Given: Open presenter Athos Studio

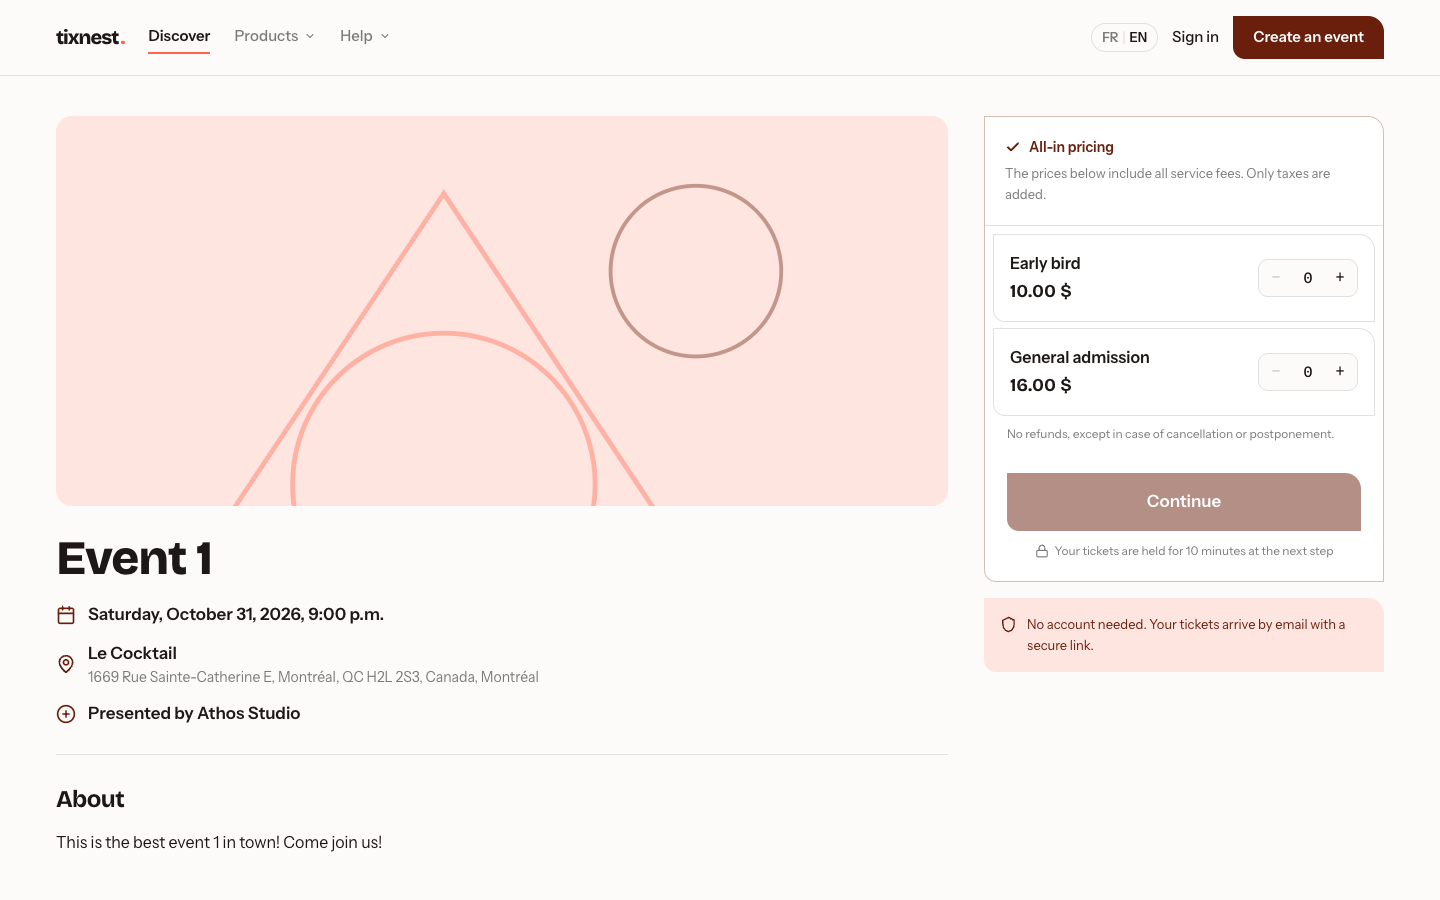Looking at the screenshot, I should [x=248, y=713].
